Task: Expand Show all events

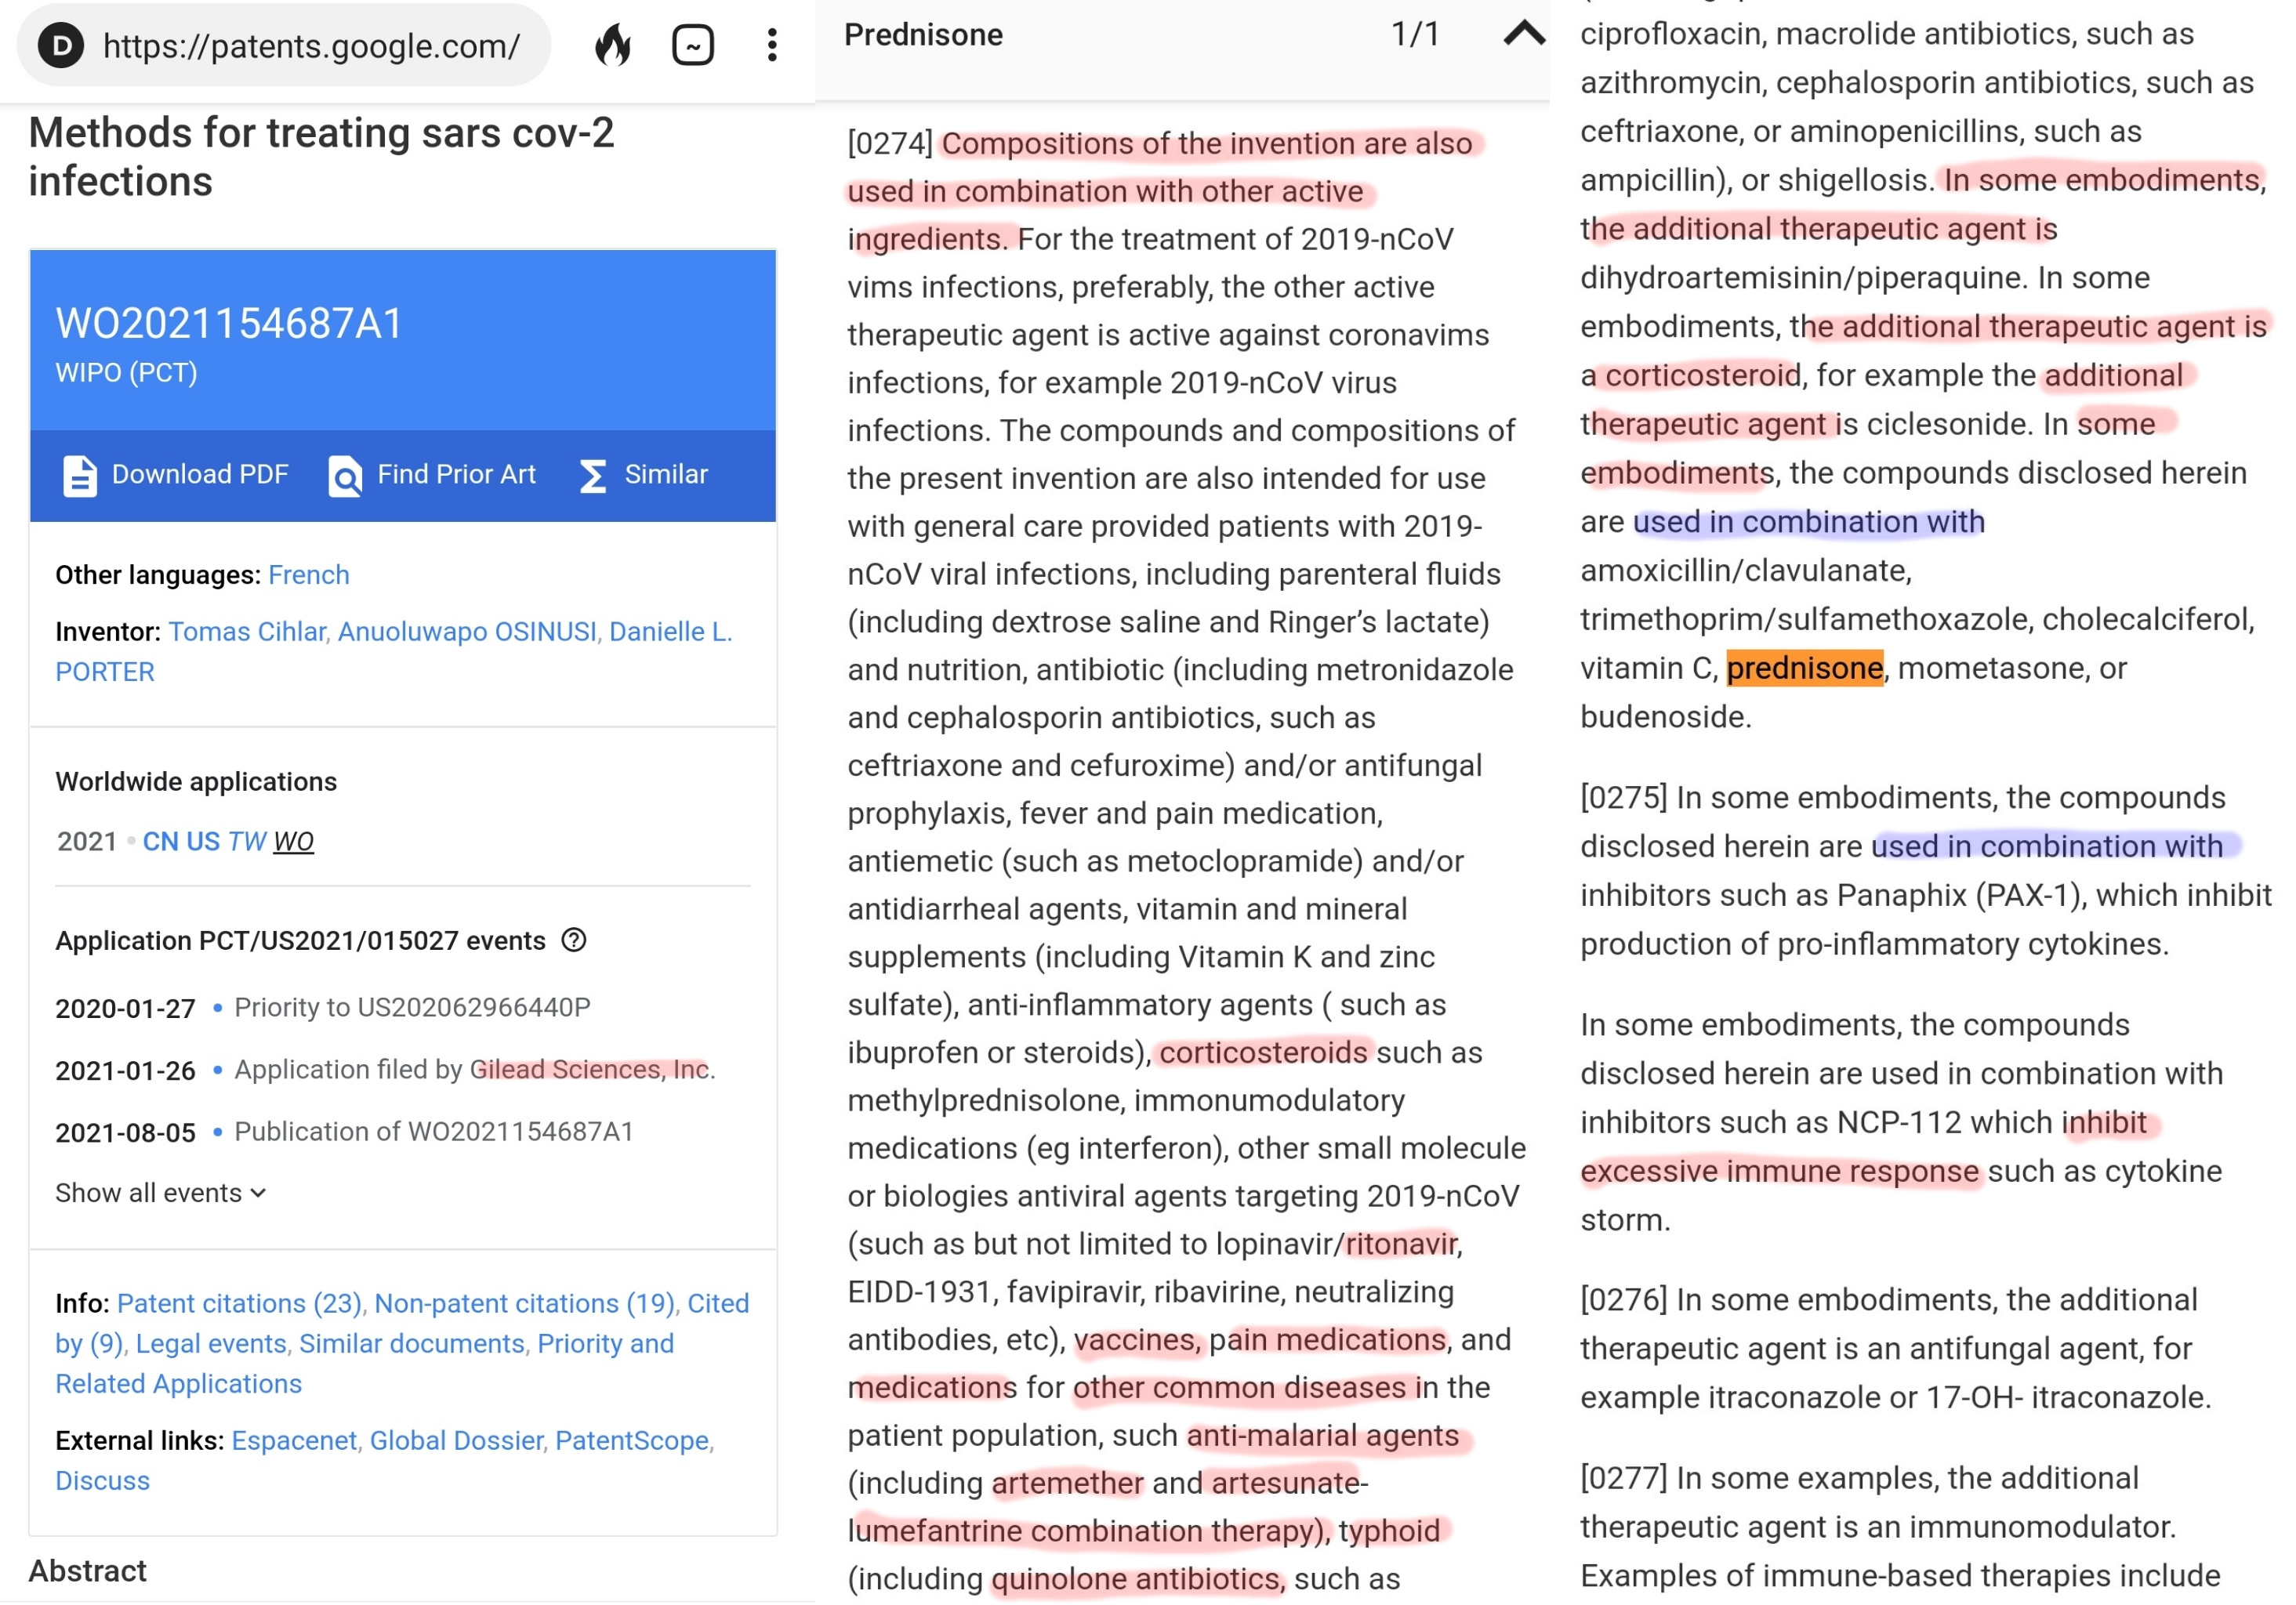Action: pyautogui.click(x=160, y=1192)
